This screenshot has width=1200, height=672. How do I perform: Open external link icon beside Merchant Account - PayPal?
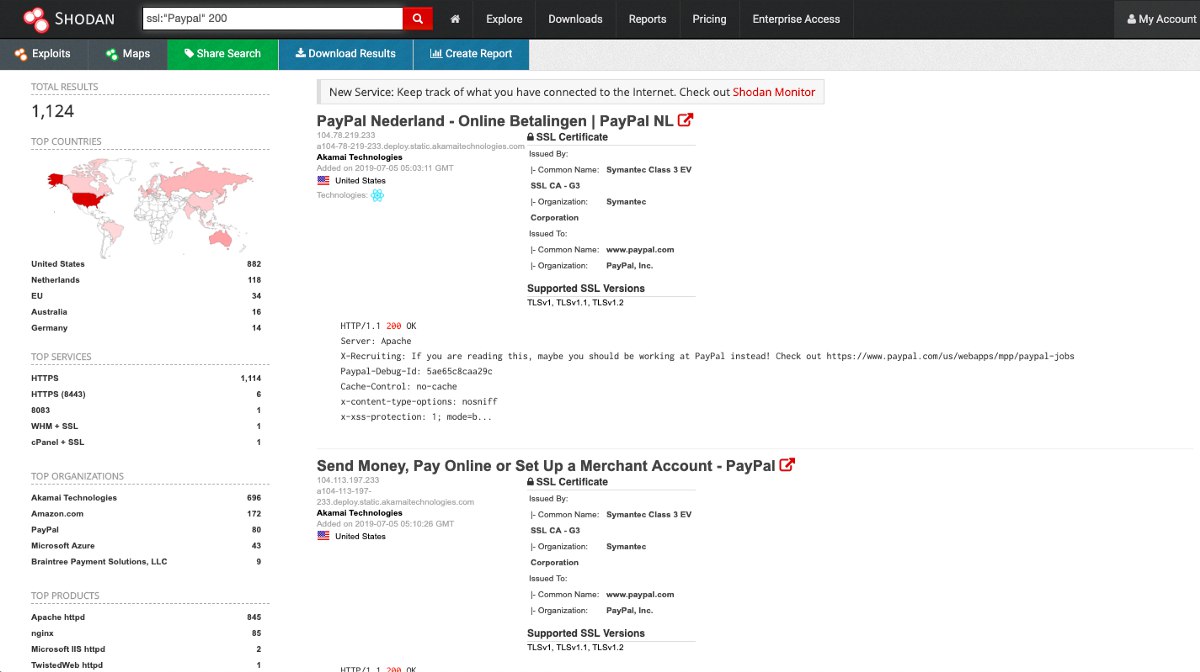click(x=787, y=465)
